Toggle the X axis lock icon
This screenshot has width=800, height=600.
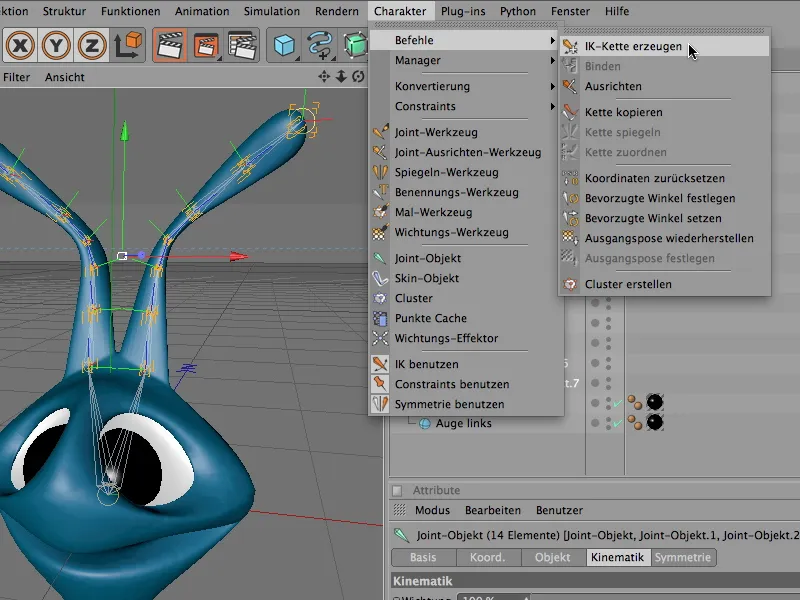coord(20,45)
